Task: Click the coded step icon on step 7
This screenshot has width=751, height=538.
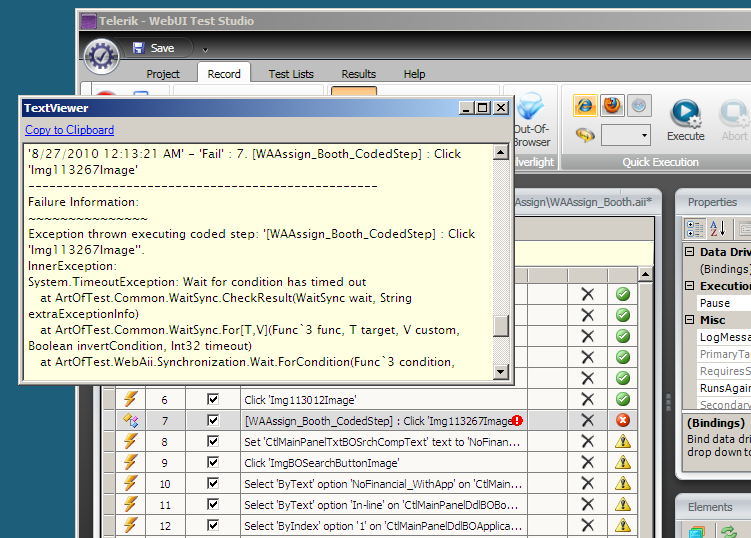Action: [x=130, y=420]
